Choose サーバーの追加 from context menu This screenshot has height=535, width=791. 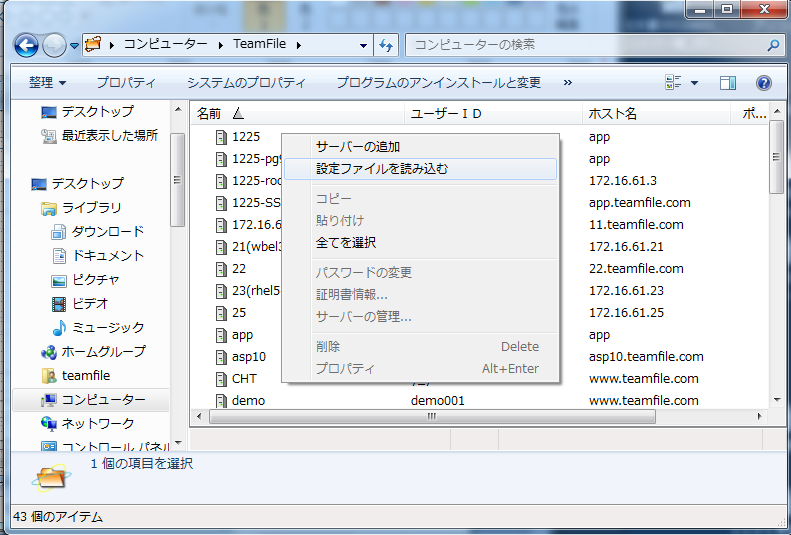(358, 147)
